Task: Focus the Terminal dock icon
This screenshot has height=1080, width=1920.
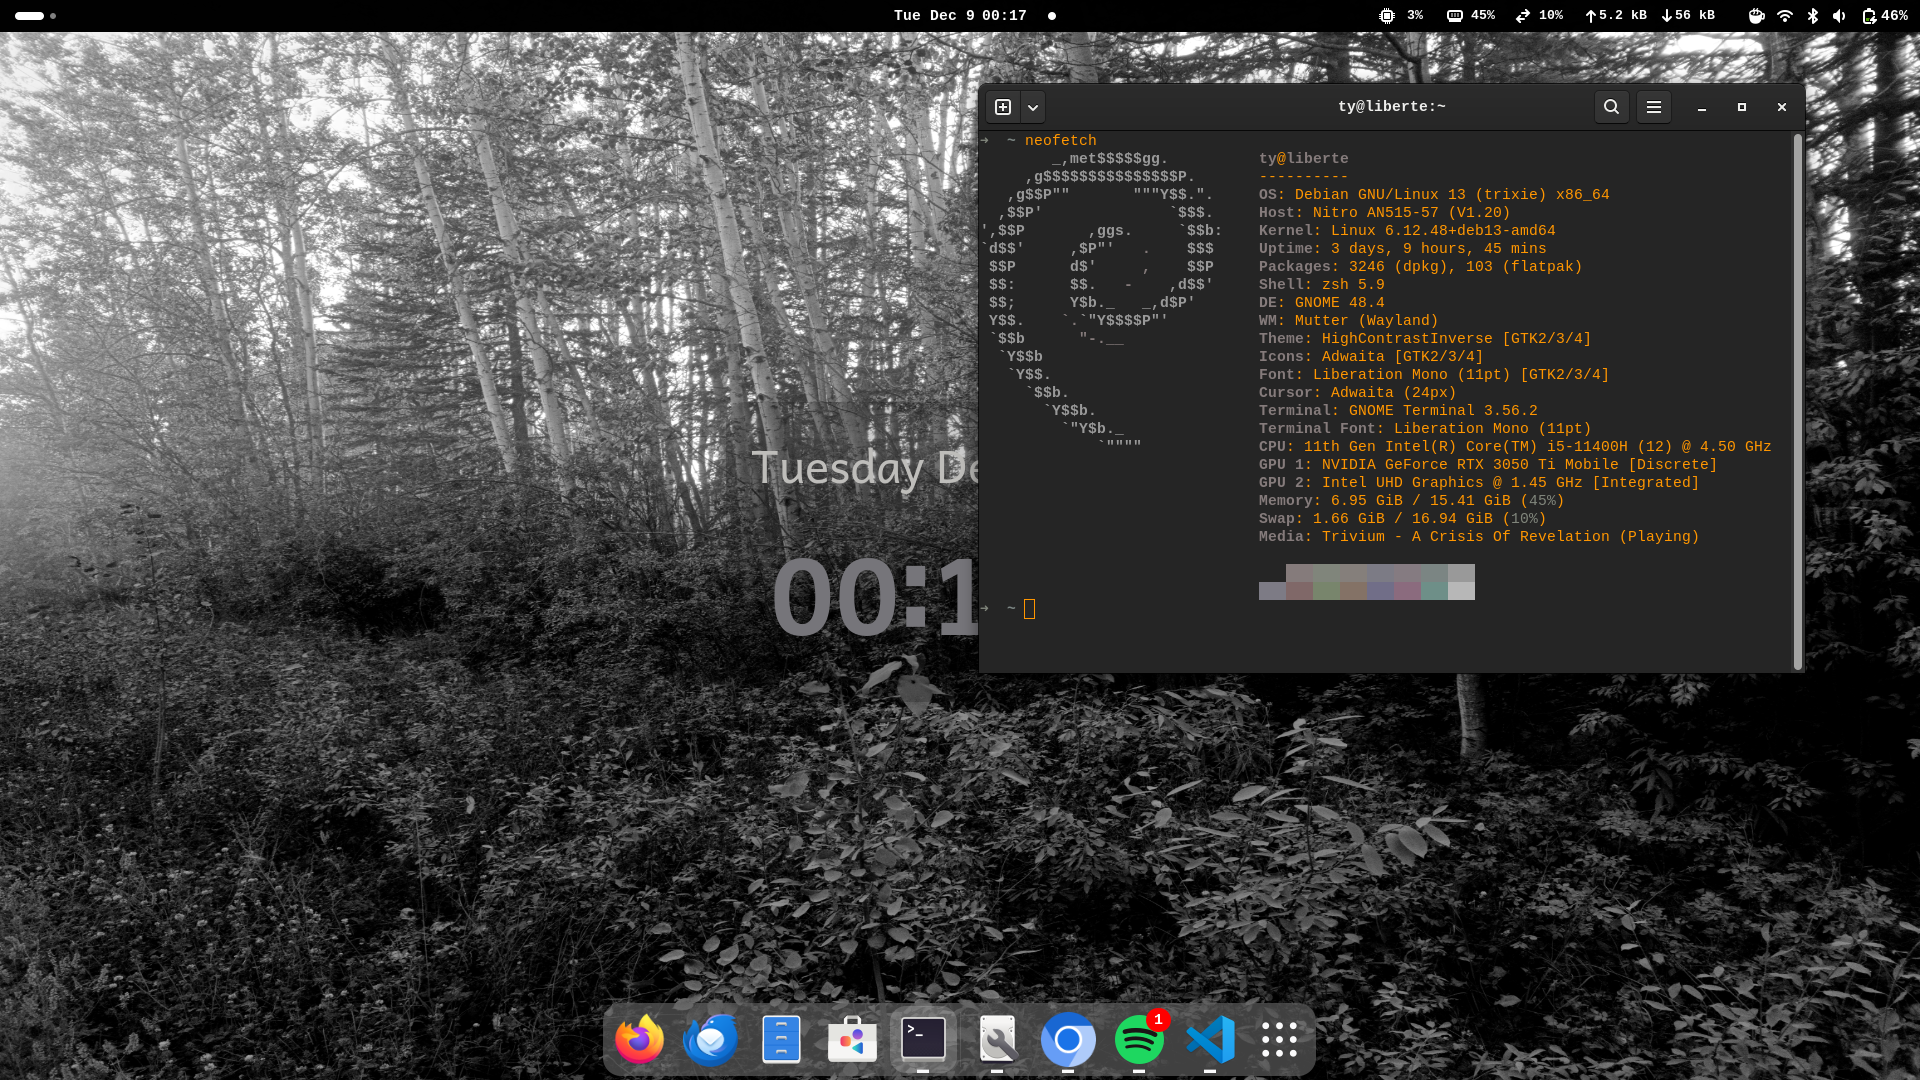Action: click(x=923, y=1040)
